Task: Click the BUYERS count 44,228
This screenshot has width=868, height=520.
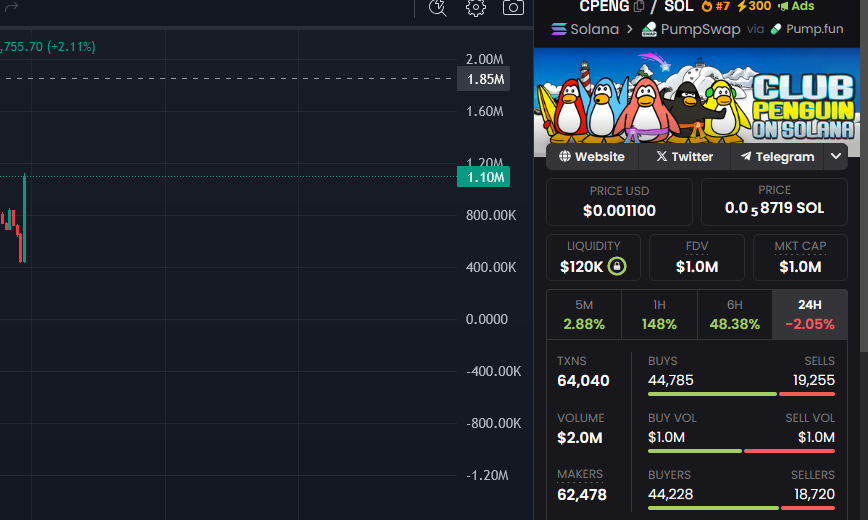Action: coord(670,494)
